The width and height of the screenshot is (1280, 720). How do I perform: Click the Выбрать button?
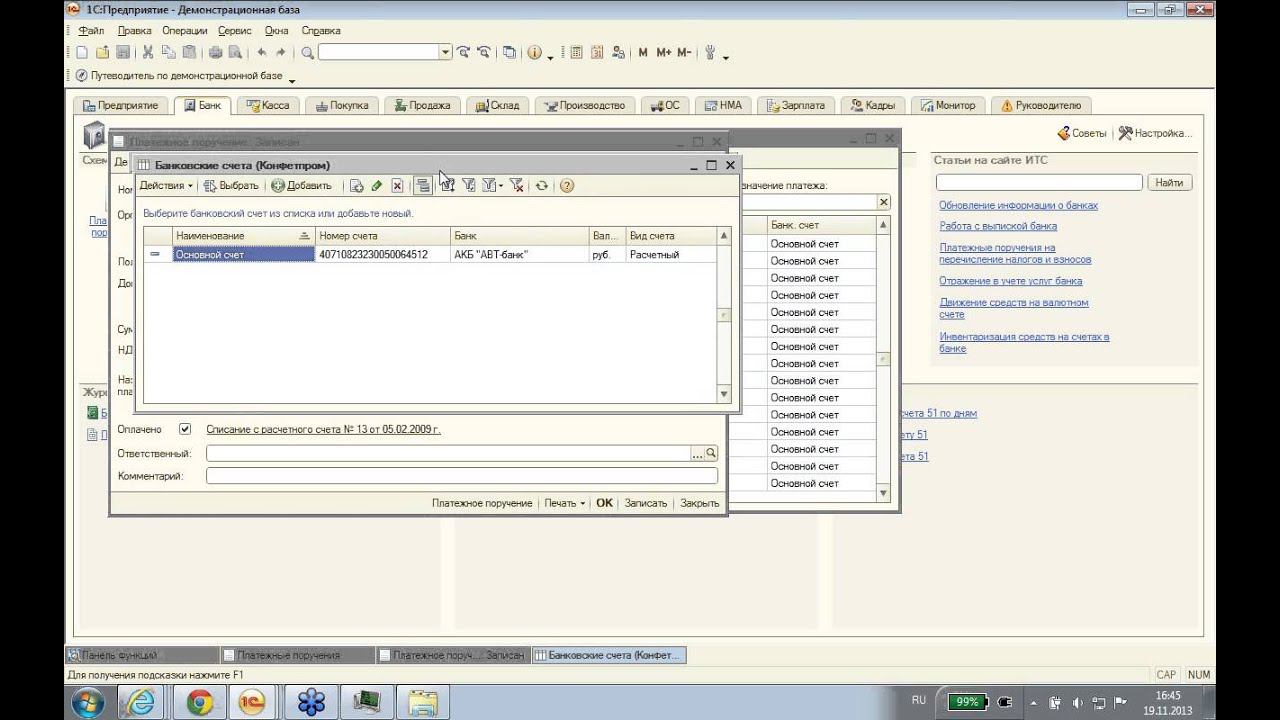(231, 185)
